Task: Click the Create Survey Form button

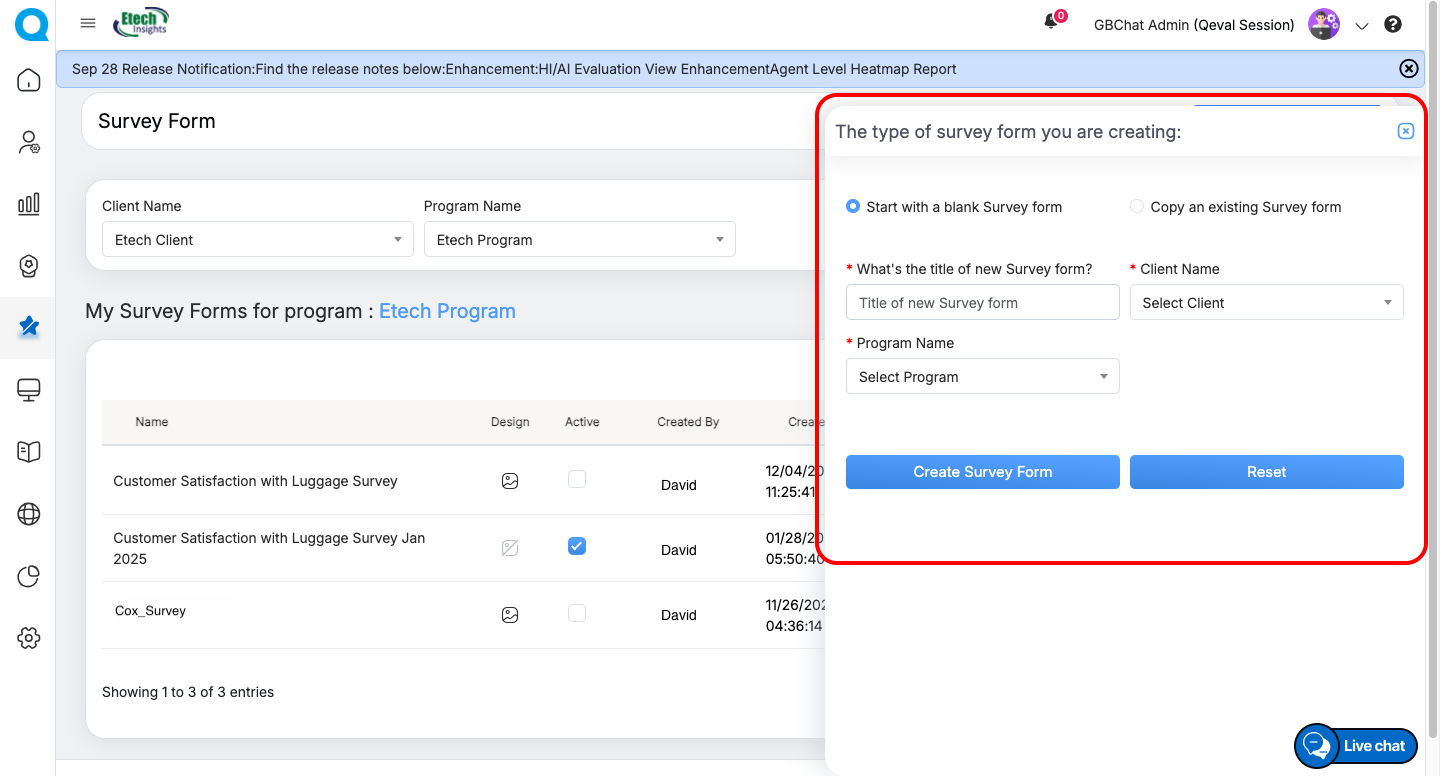Action: (982, 472)
